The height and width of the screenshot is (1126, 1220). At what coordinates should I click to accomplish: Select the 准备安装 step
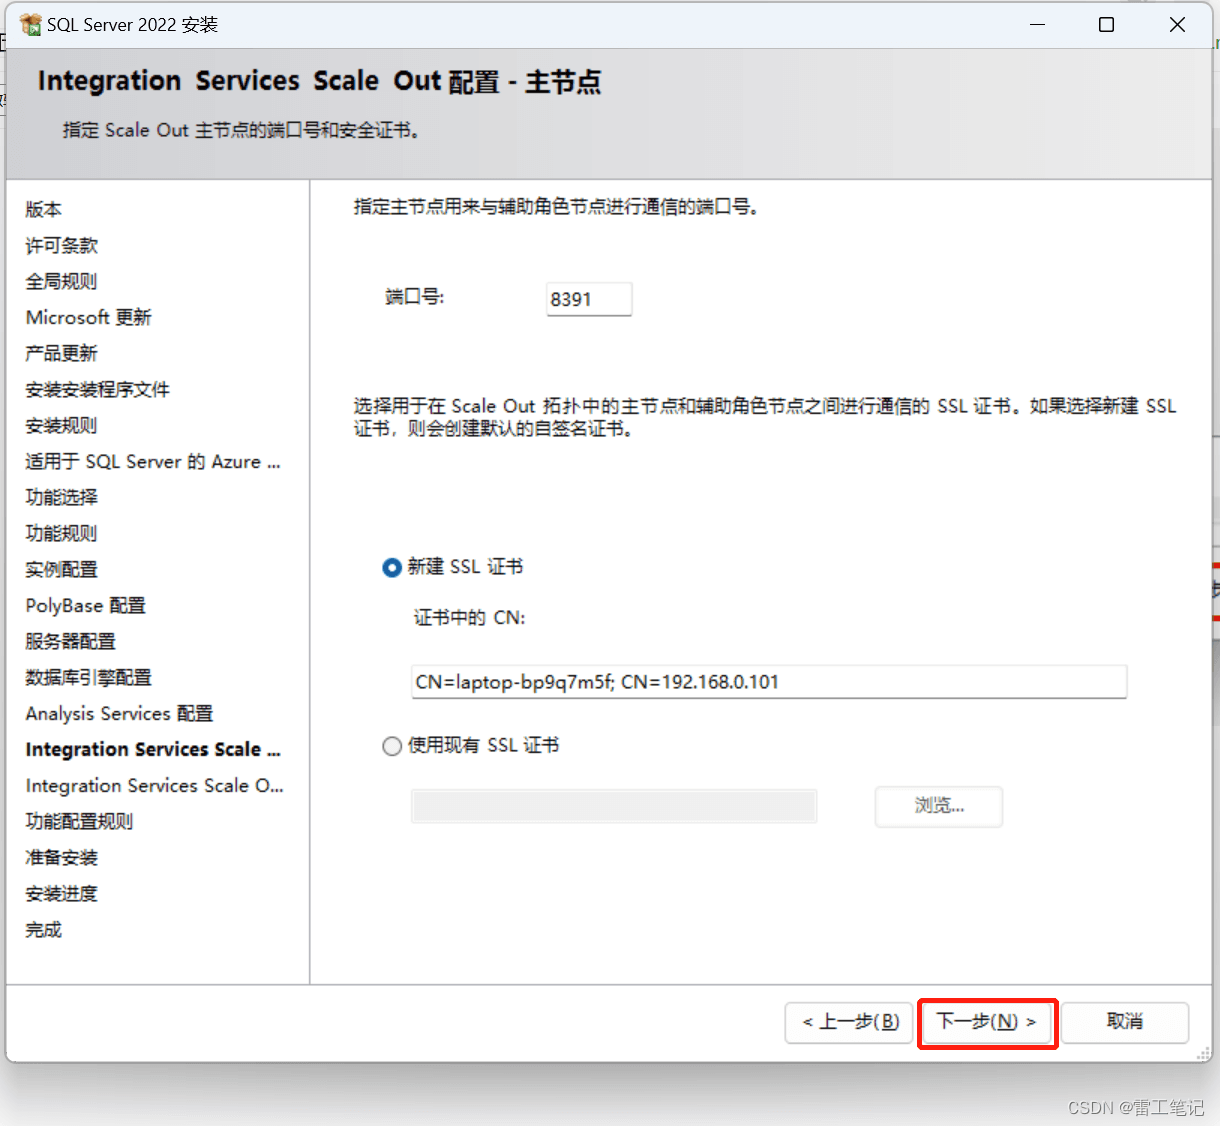click(x=62, y=857)
